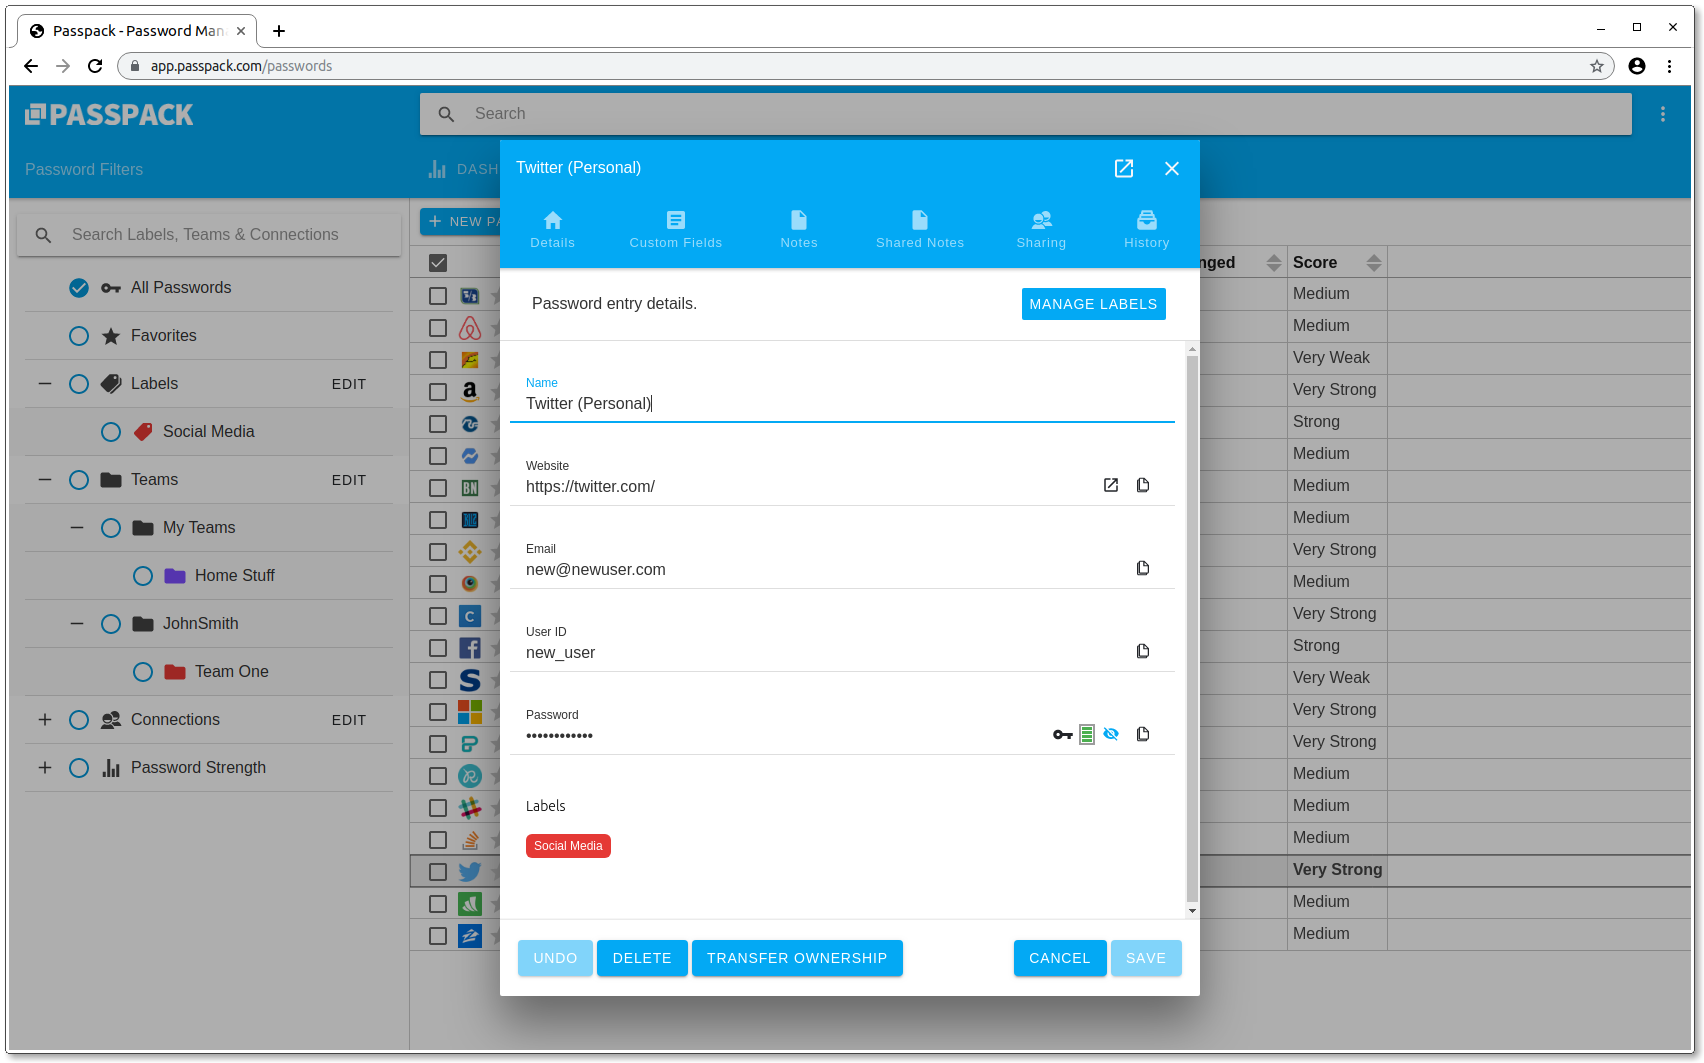1704x1063 pixels.
Task: Click the Amazon entry icon
Action: [470, 392]
